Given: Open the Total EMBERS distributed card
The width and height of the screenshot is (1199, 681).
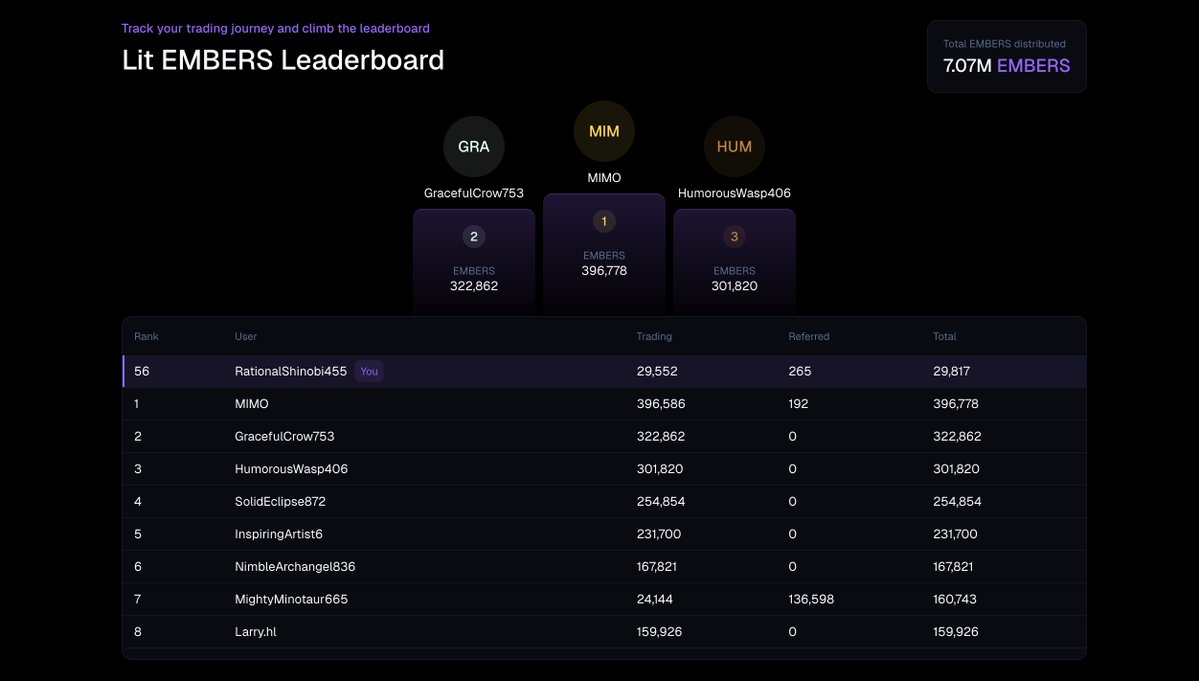Looking at the screenshot, I should (x=1006, y=57).
